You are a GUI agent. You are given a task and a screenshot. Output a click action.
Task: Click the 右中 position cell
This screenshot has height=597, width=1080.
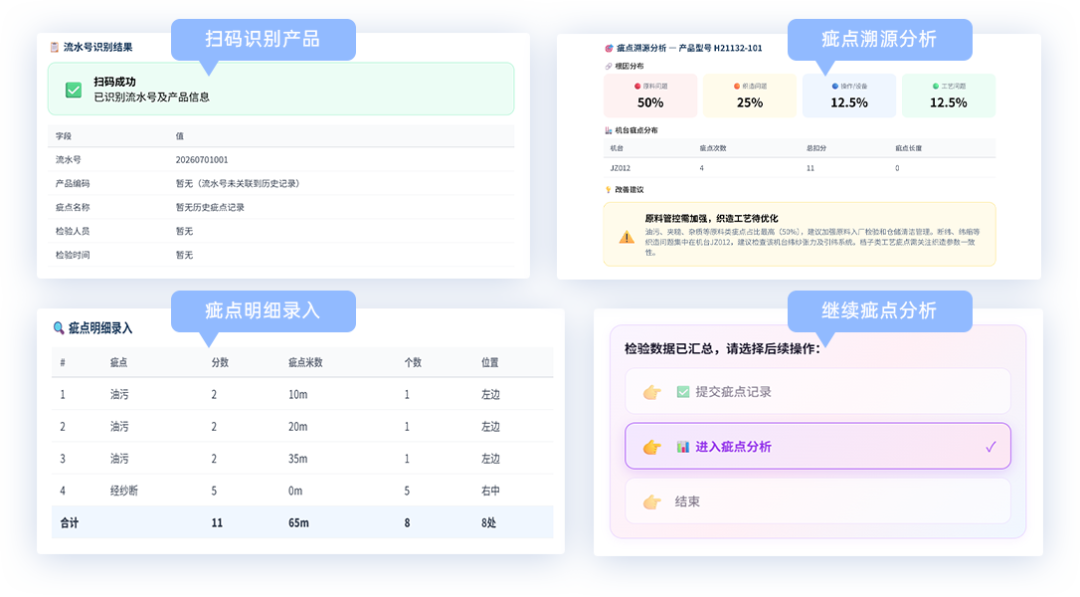(490, 491)
